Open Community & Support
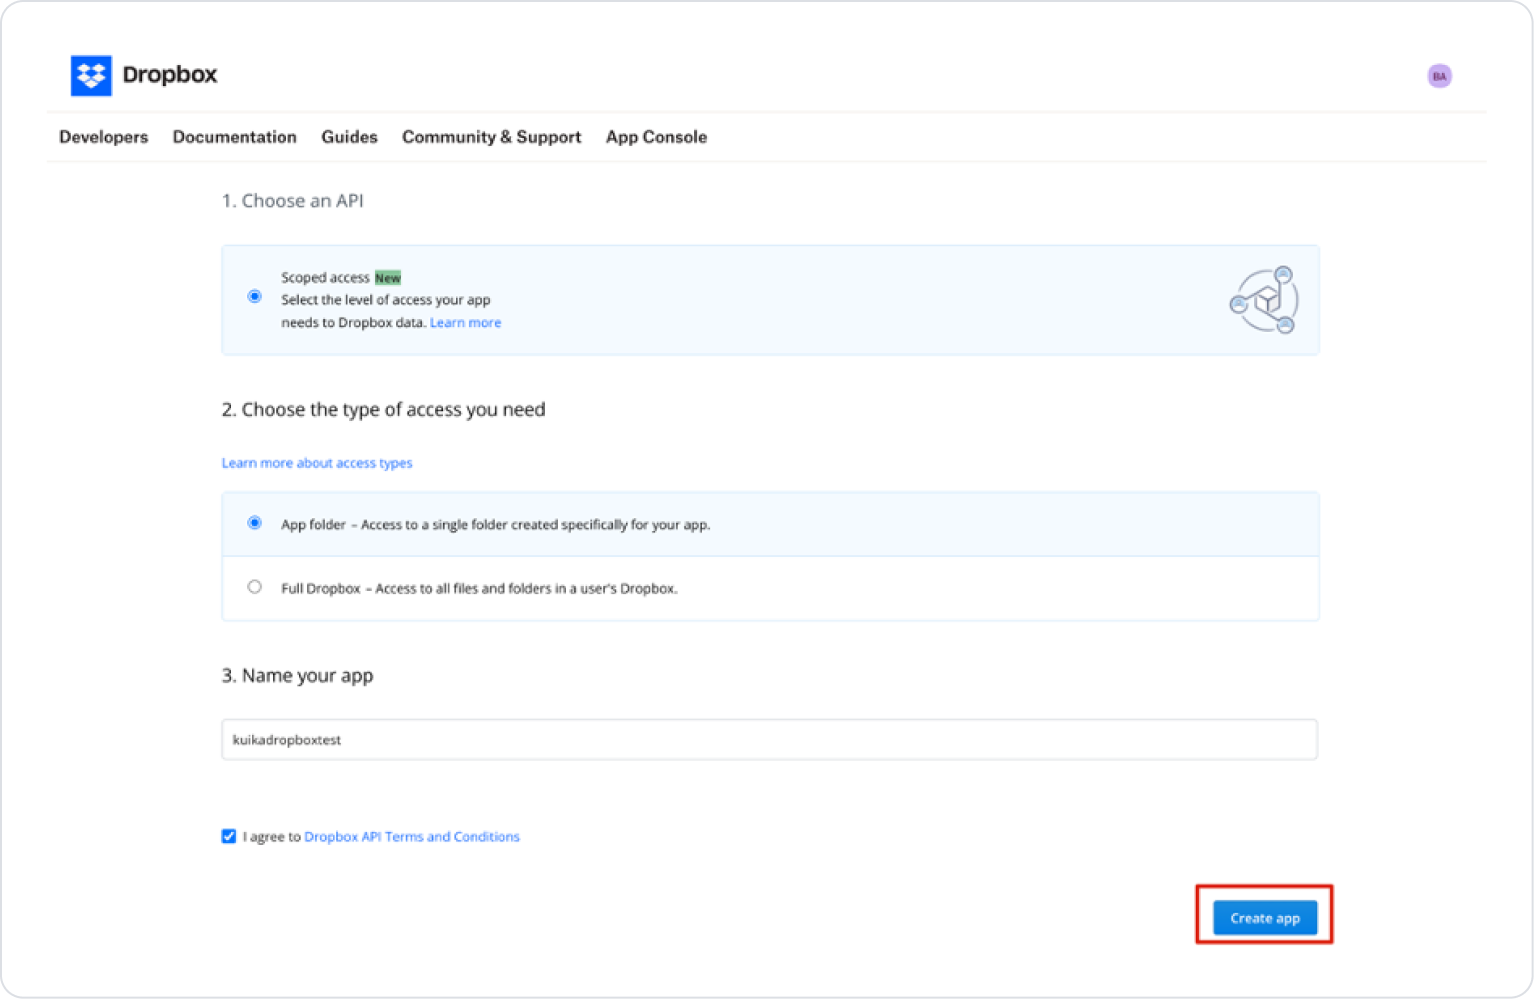Screen dimensions: 1534x999 click(491, 137)
